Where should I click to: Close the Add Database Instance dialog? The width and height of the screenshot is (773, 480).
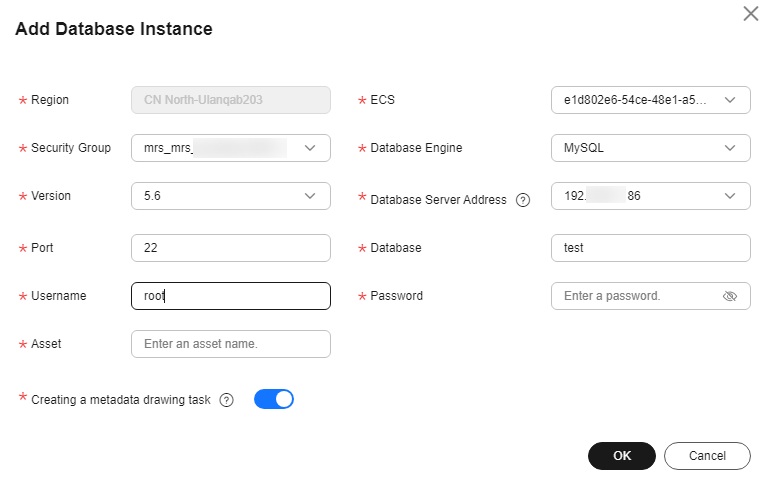750,14
